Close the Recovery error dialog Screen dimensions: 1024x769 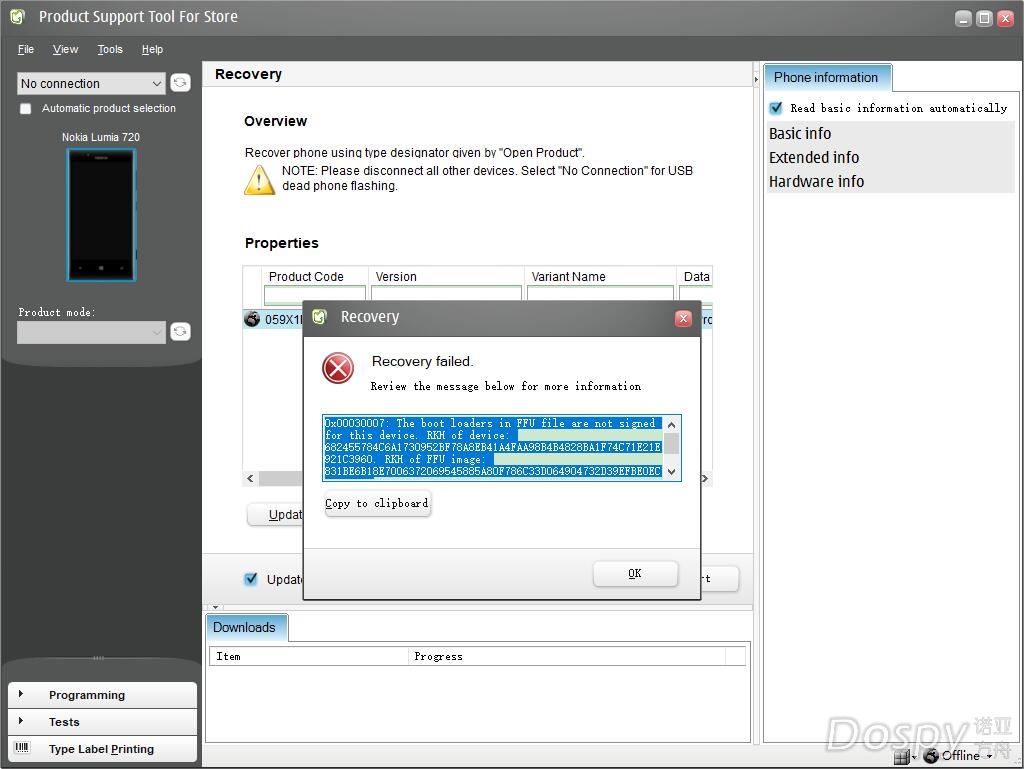click(683, 318)
